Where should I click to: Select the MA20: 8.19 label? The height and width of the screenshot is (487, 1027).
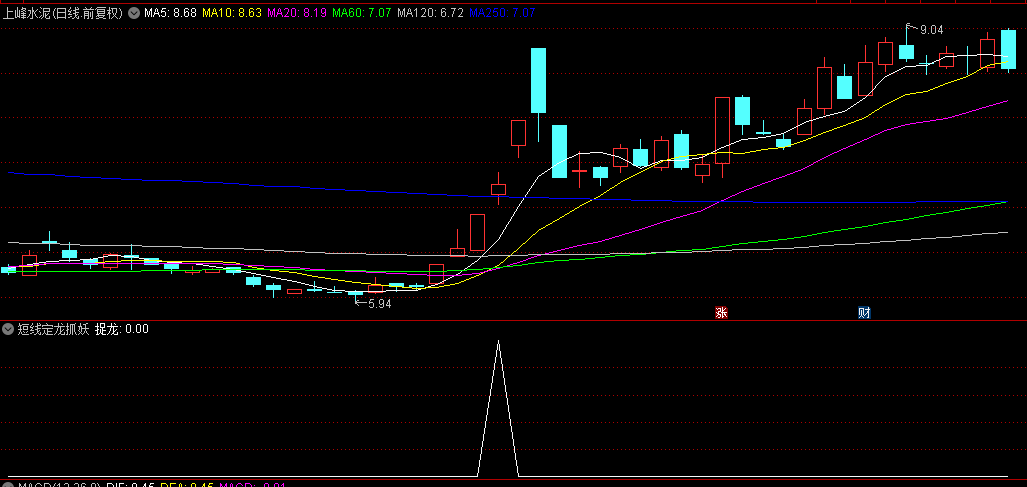point(297,12)
